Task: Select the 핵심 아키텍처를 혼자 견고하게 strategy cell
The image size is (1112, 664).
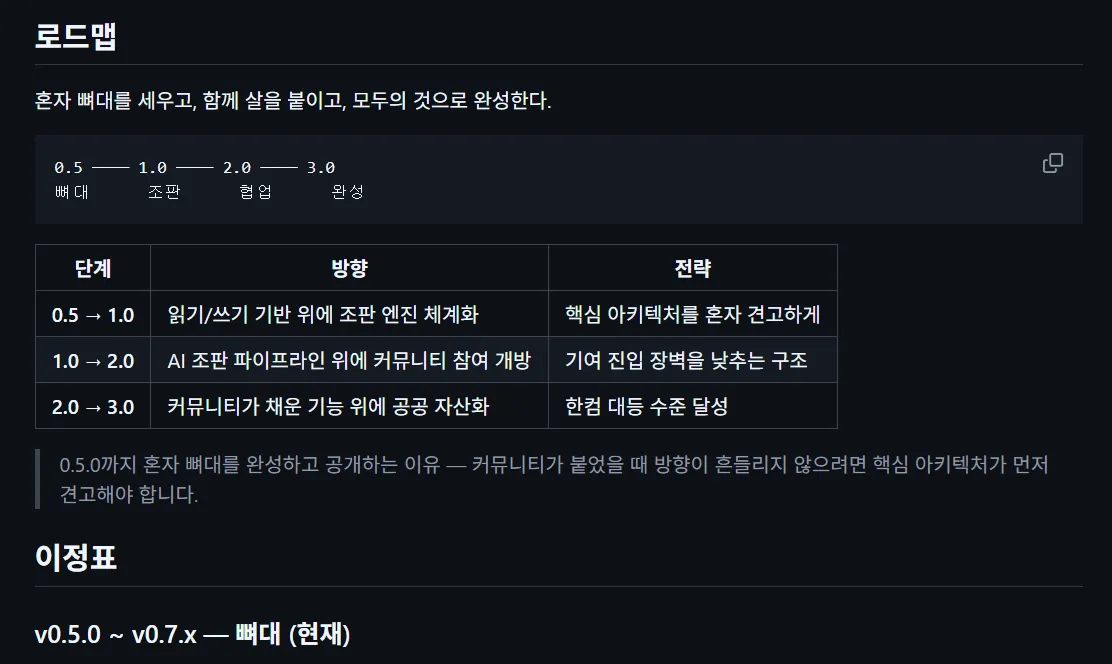Action: click(x=692, y=314)
